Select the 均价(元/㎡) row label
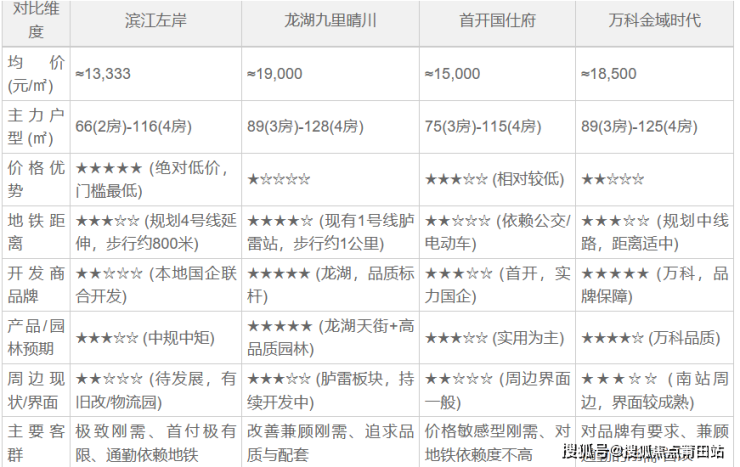This screenshot has width=740, height=467. pos(36,74)
